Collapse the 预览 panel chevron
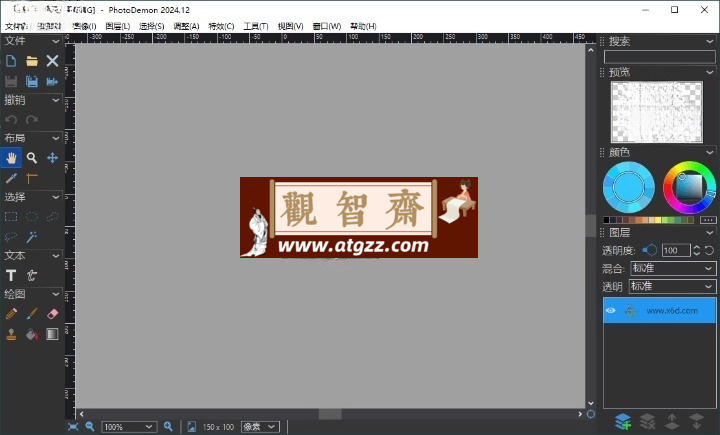Screen dimensions: 720x435 coord(710,73)
